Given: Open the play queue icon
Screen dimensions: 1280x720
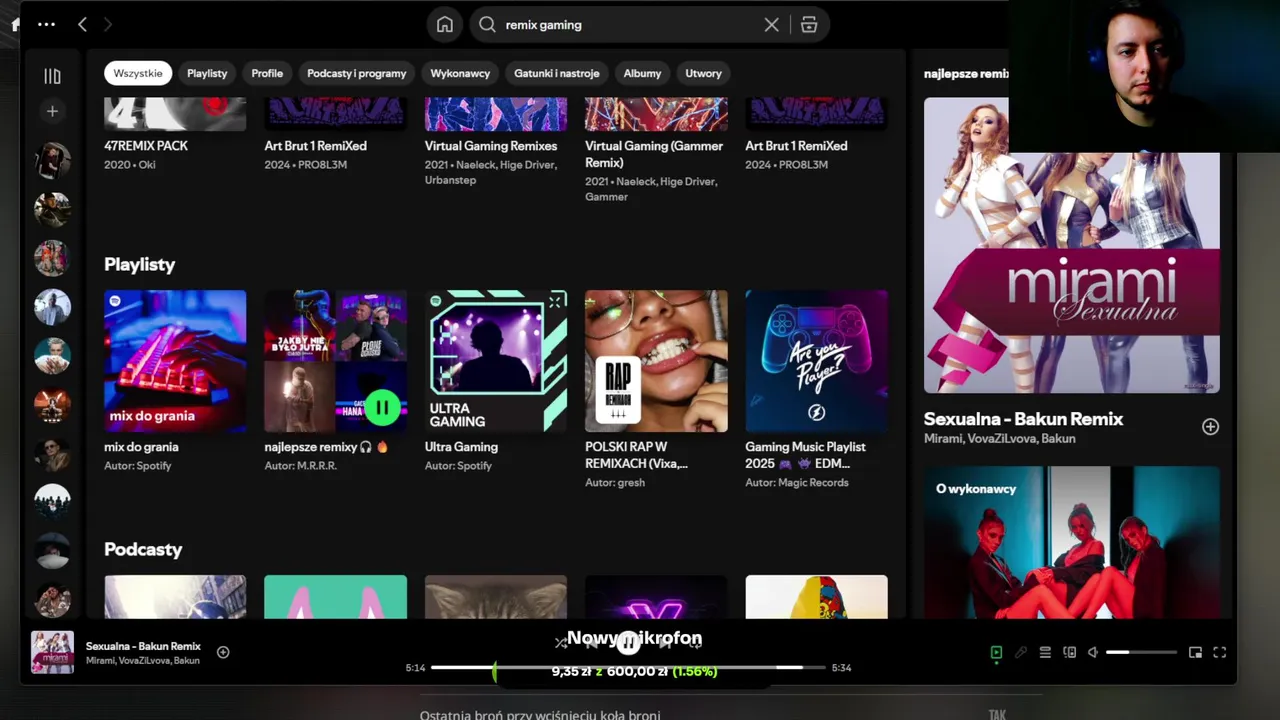Looking at the screenshot, I should (x=1045, y=652).
